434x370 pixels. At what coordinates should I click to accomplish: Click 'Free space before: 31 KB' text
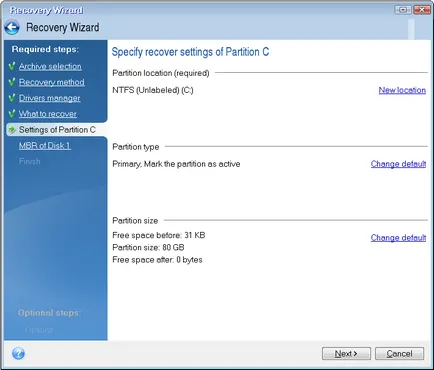pos(159,235)
